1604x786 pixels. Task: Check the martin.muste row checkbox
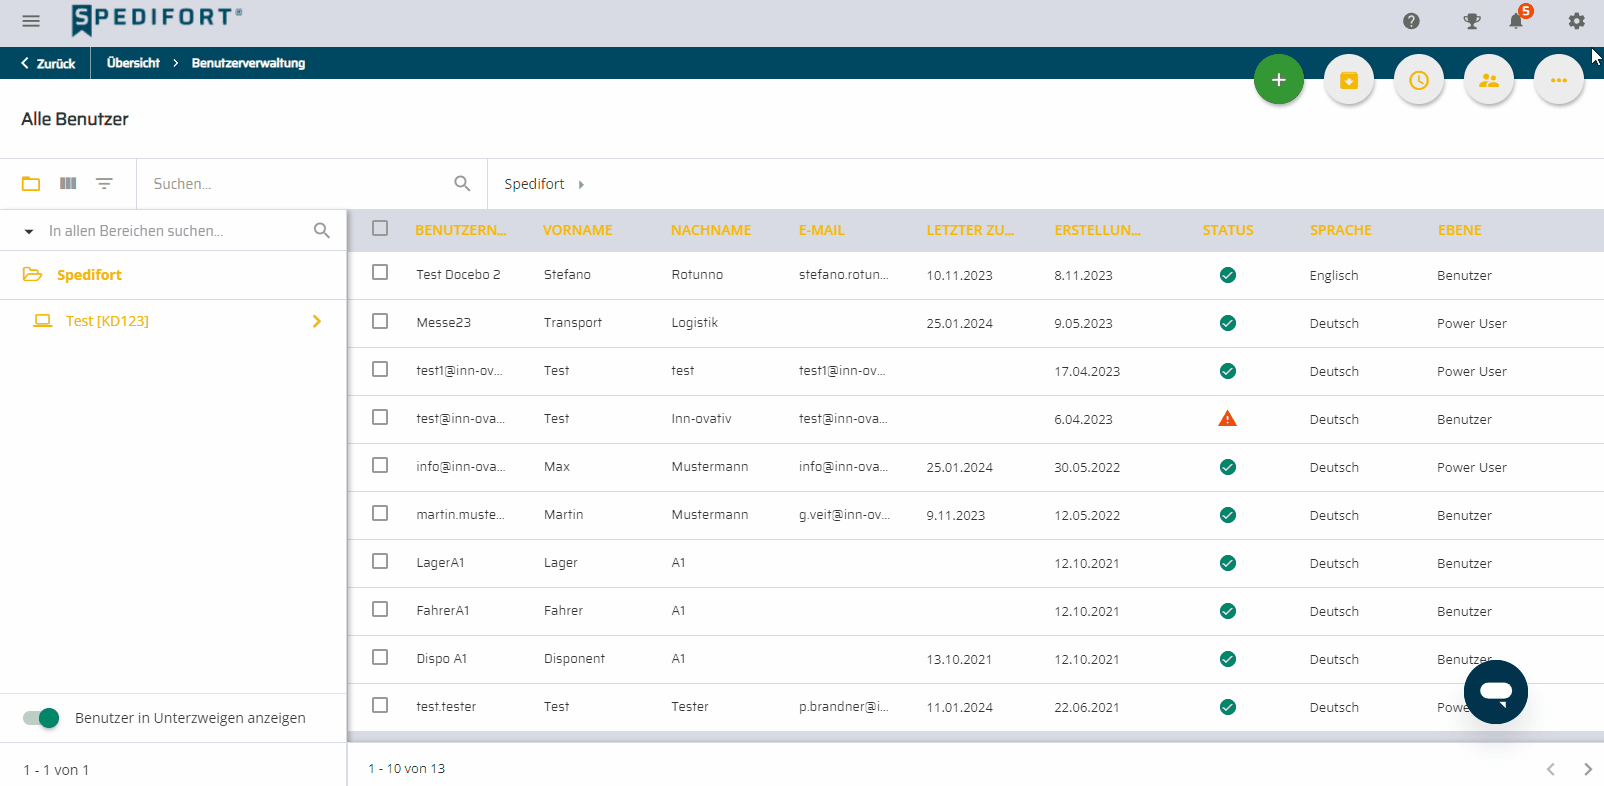coord(380,513)
